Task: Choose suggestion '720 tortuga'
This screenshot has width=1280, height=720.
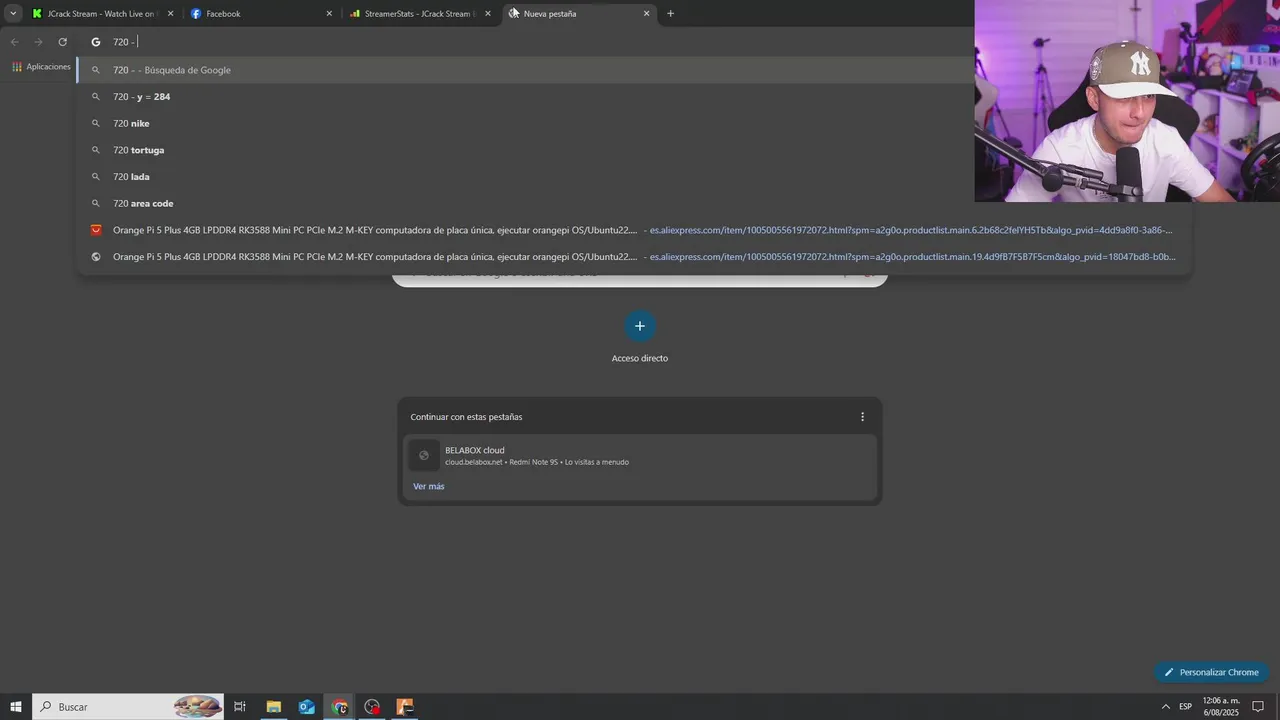Action: pyautogui.click(x=634, y=150)
